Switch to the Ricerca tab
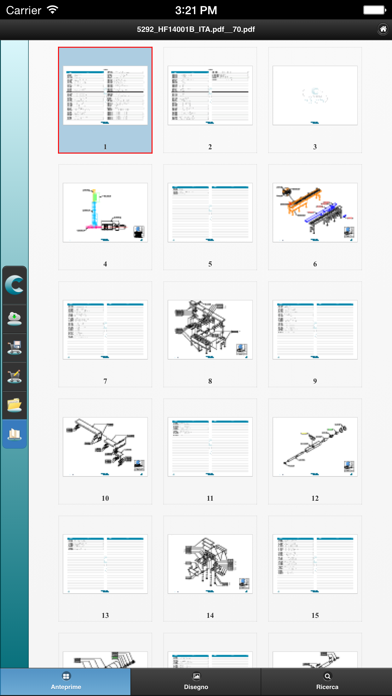Image resolution: width=392 pixels, height=696 pixels. pos(327,682)
